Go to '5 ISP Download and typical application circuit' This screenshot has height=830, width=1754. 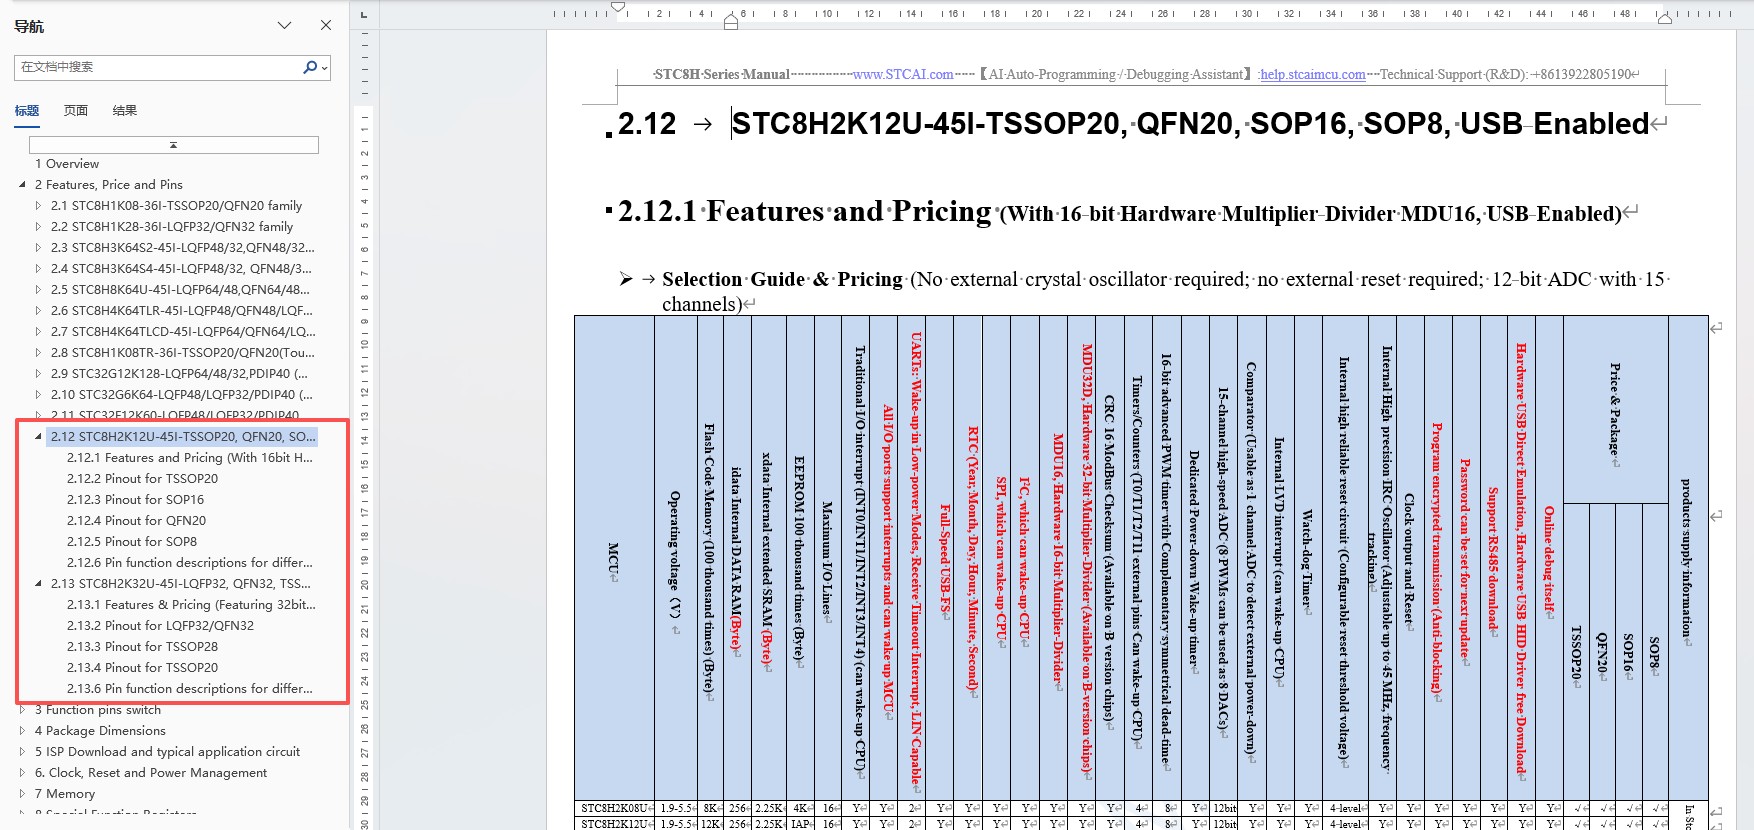click(x=167, y=752)
